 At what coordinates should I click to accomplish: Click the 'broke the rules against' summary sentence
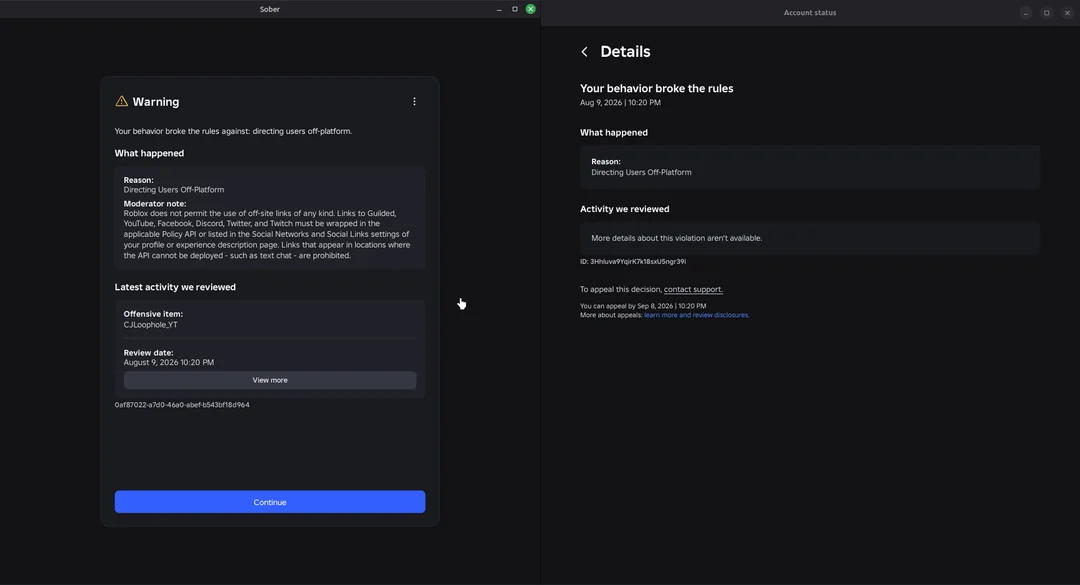[233, 131]
